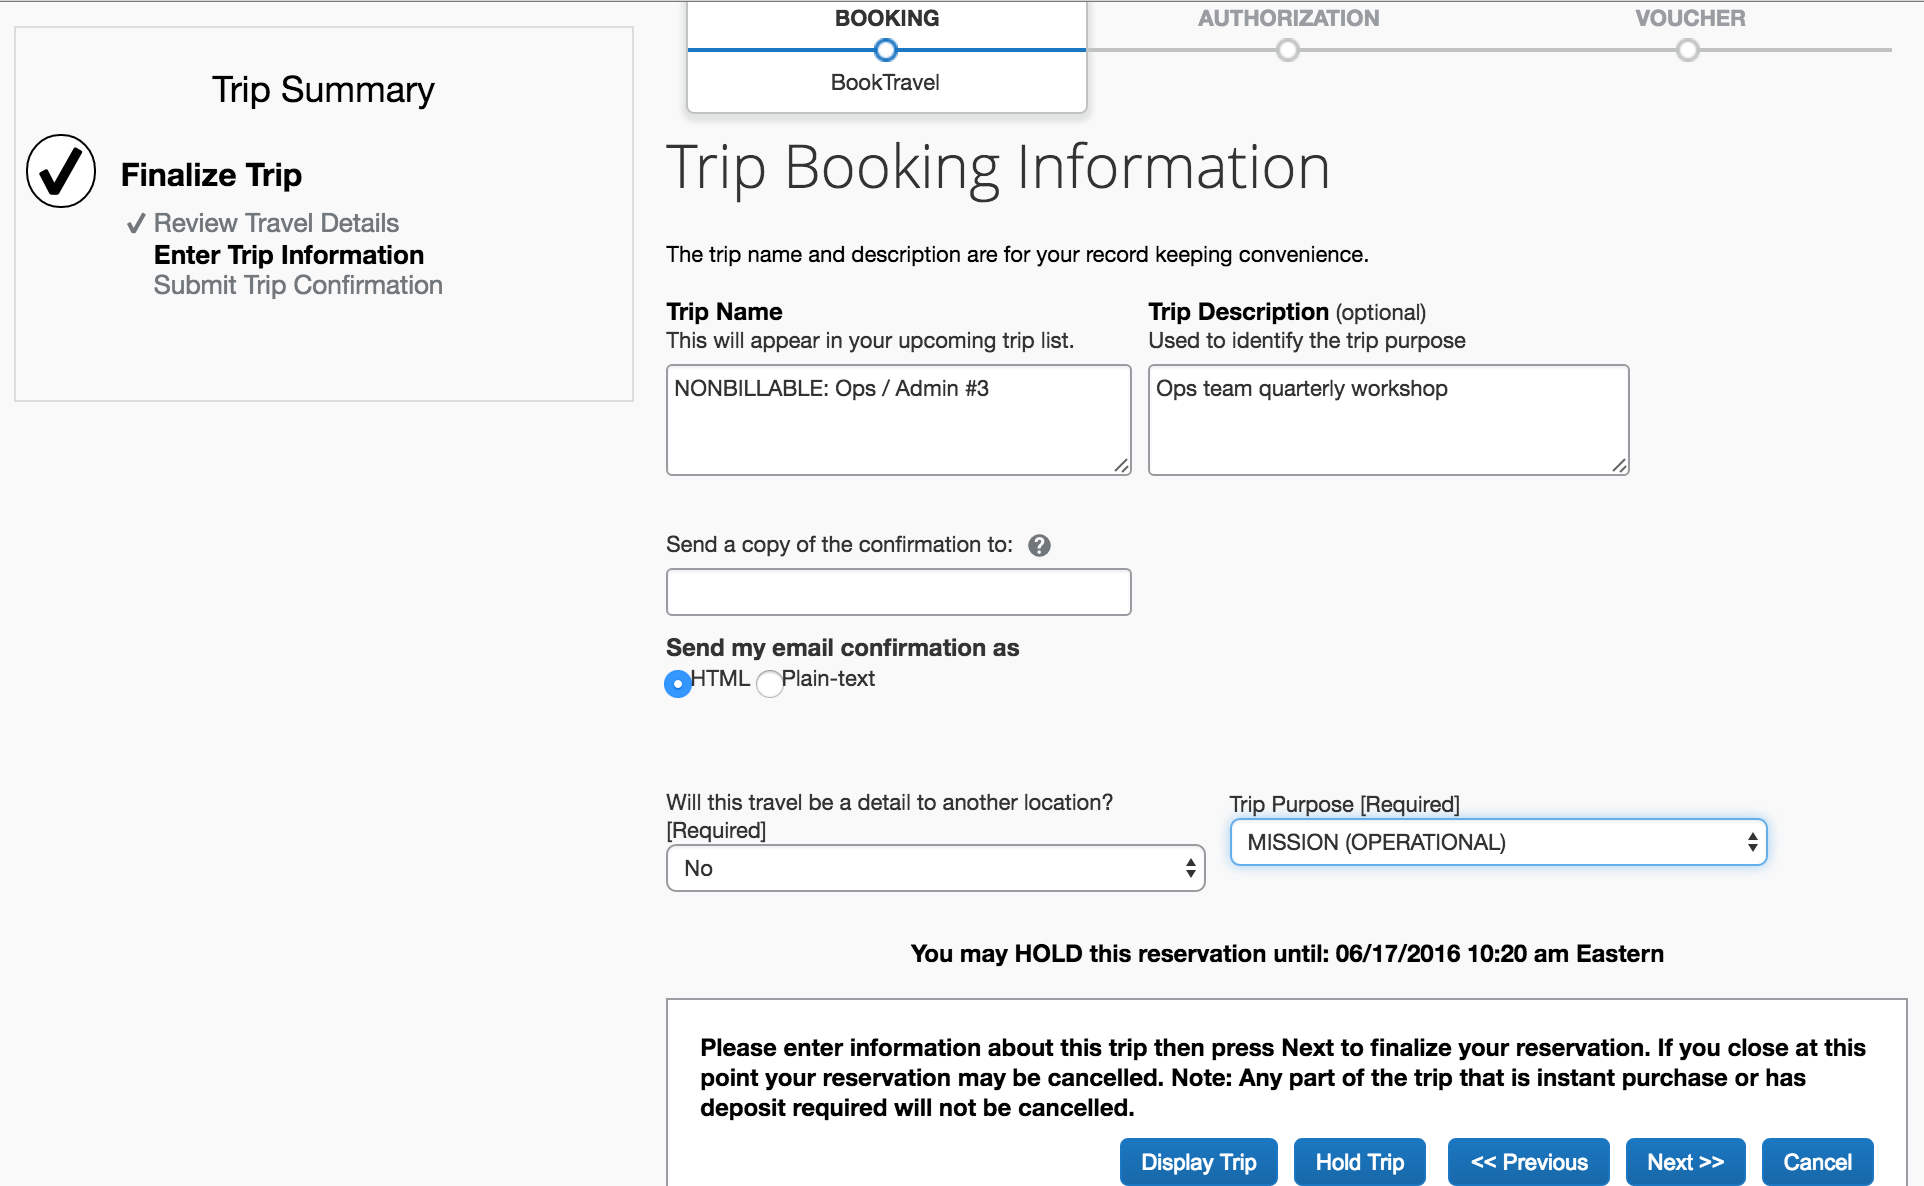The image size is (1924, 1186).
Task: Open the Trip Purpose dropdown
Action: pyautogui.click(x=1497, y=842)
